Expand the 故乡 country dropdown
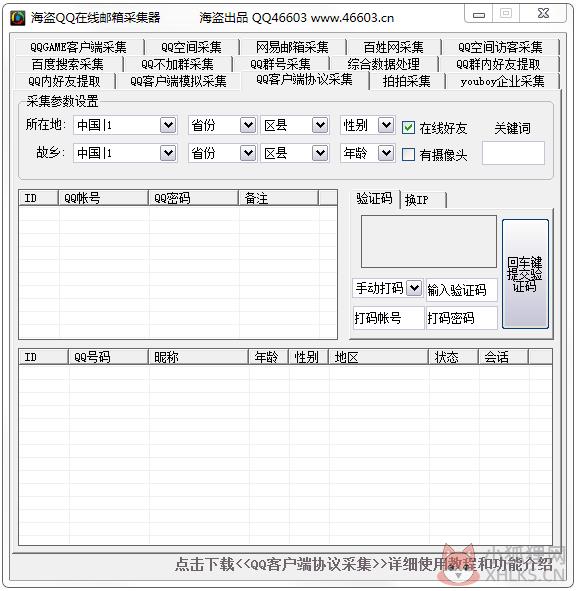 (x=168, y=153)
